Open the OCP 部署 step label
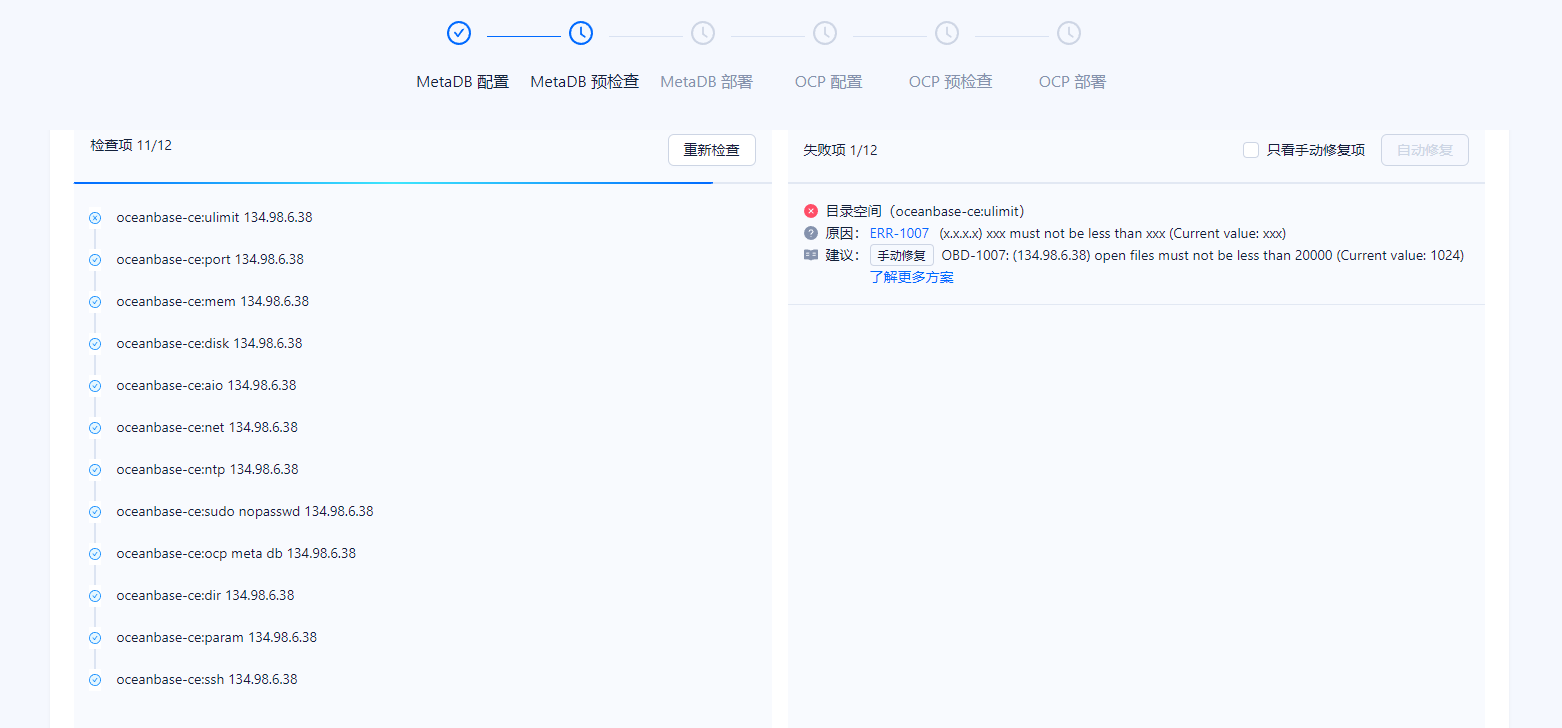Screen dimensions: 1562x728 pos(1072,82)
